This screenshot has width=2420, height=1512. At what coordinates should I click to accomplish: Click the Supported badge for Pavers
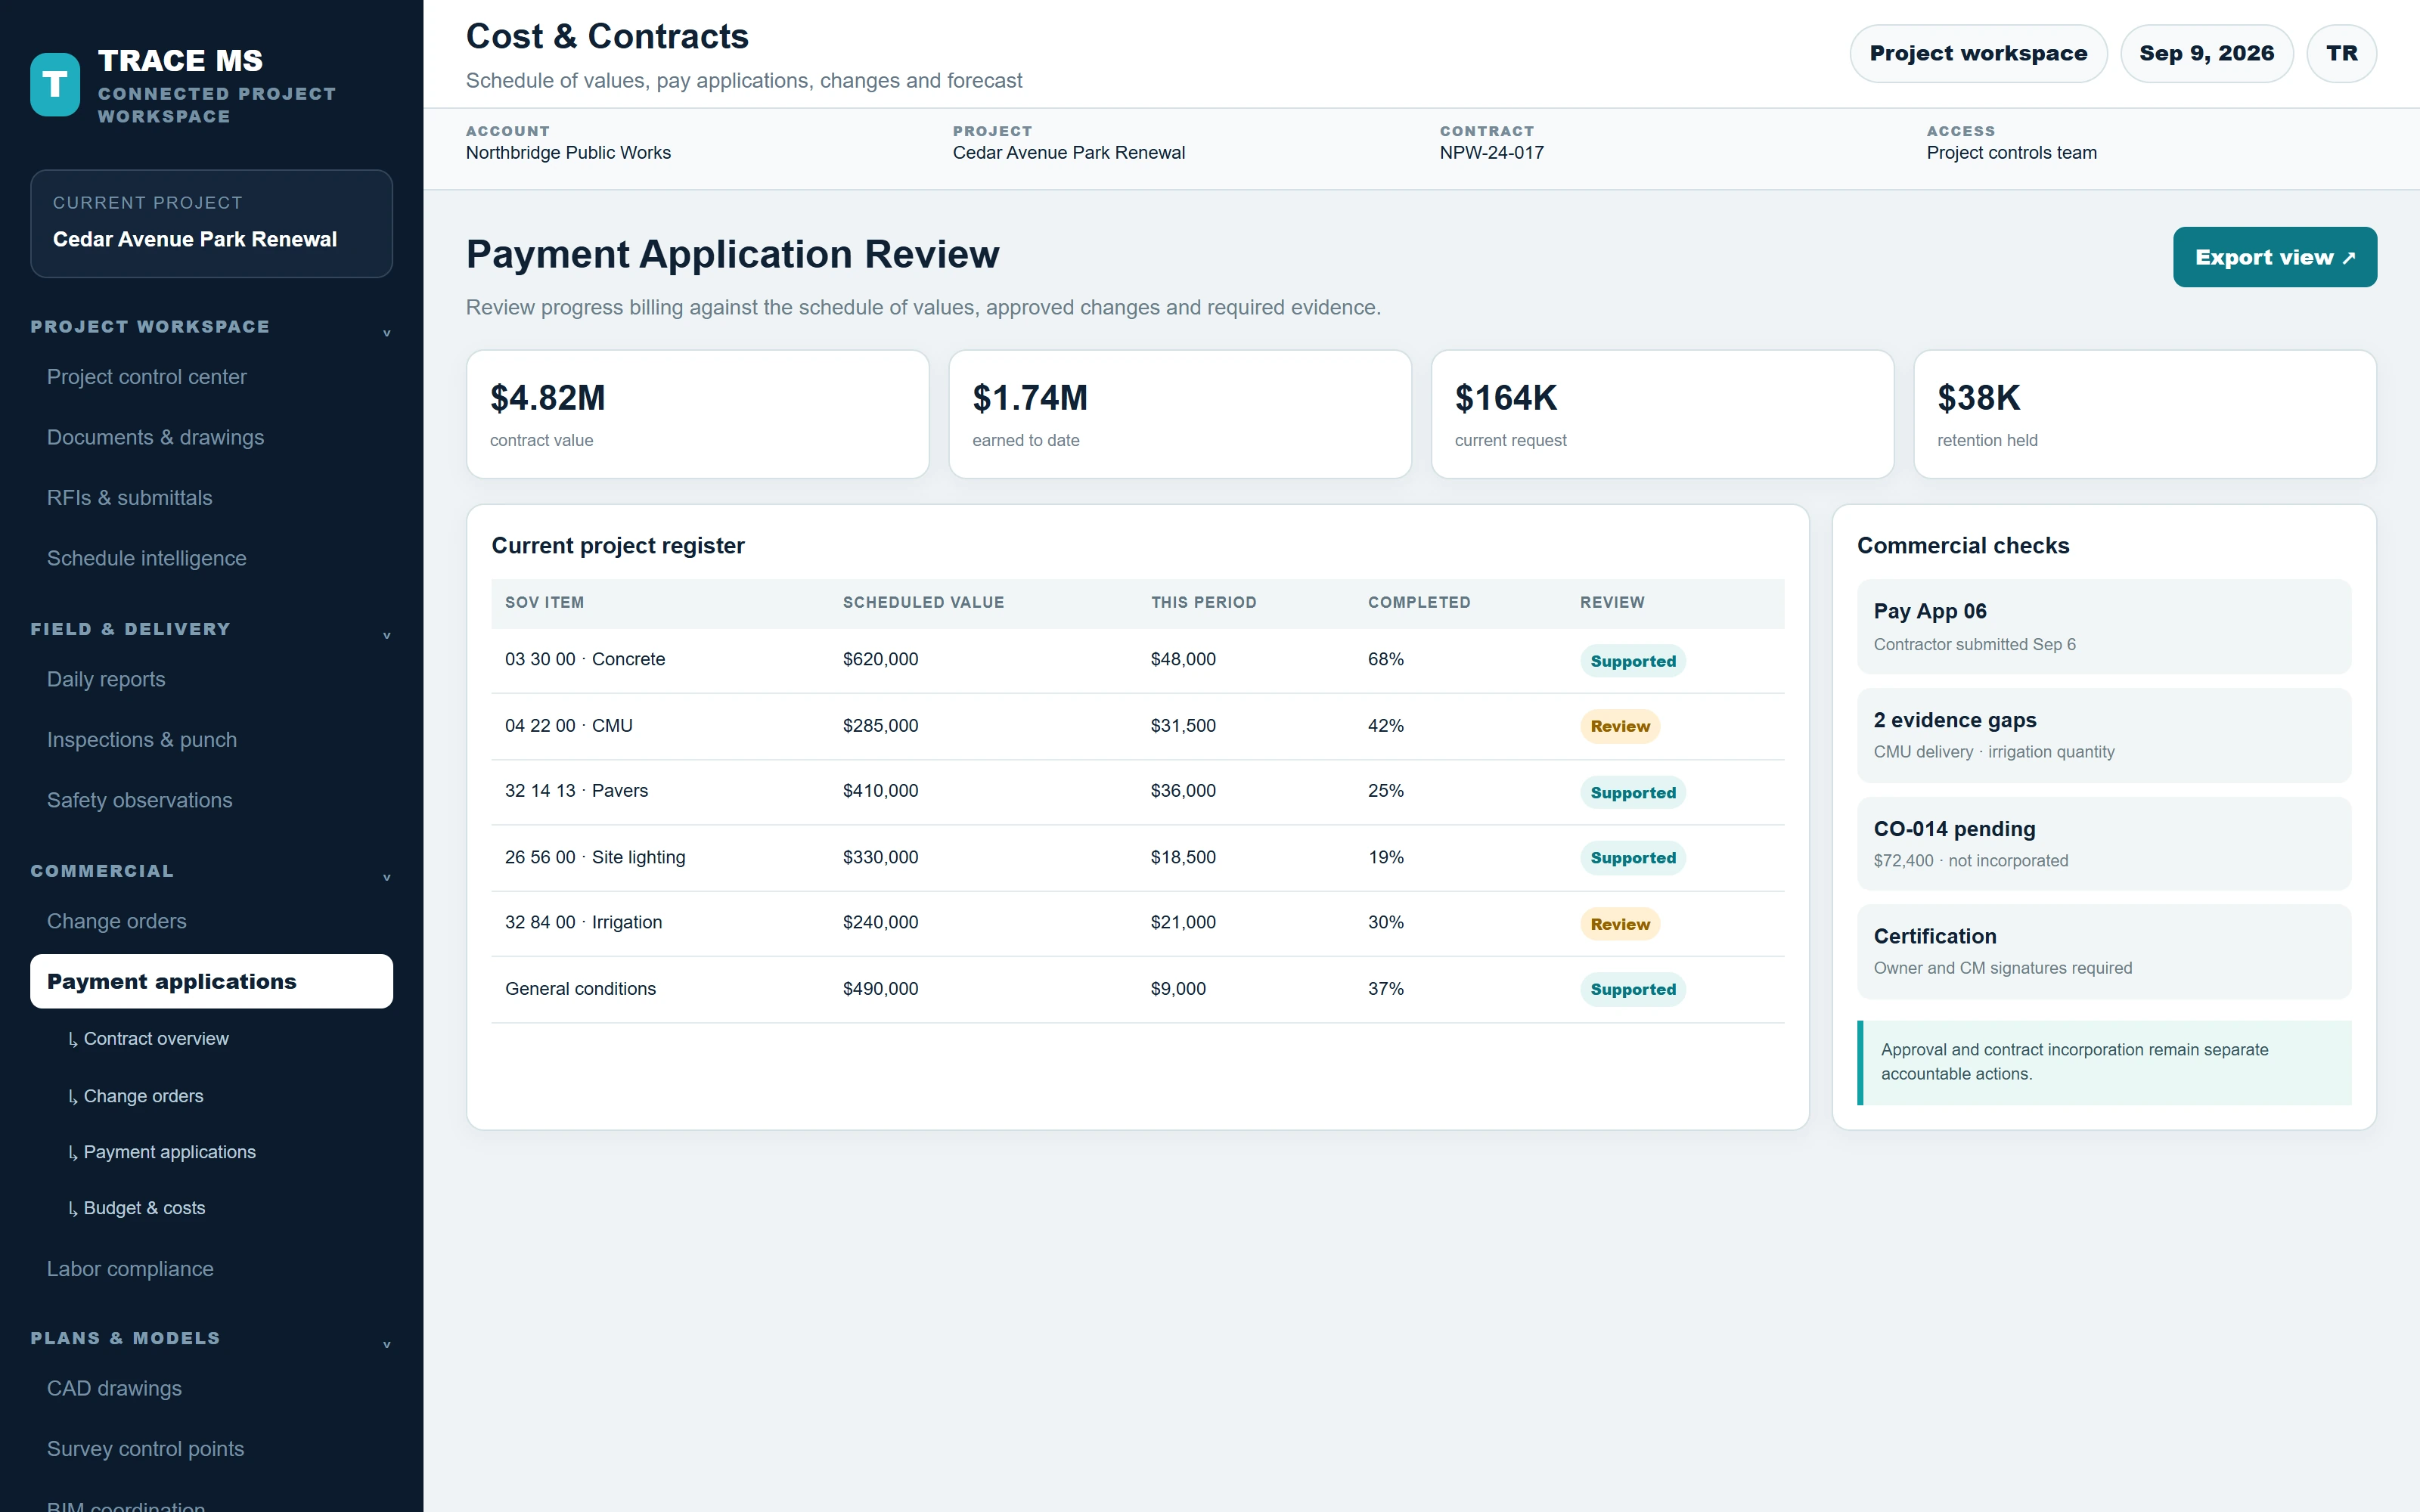click(1633, 793)
